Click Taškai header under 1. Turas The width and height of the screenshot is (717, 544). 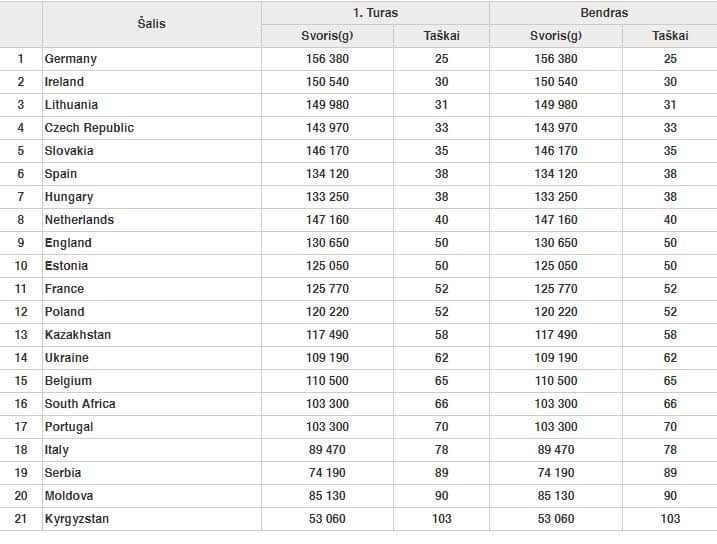(x=441, y=36)
